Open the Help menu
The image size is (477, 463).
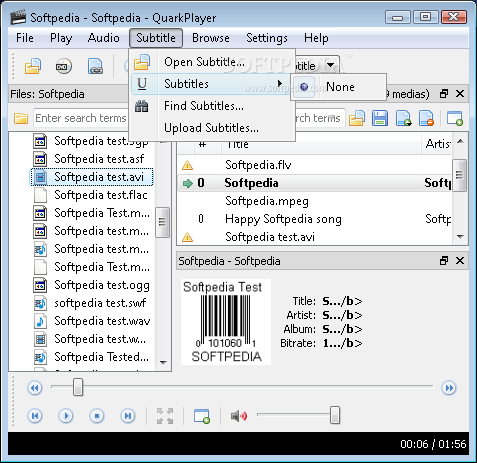[316, 38]
